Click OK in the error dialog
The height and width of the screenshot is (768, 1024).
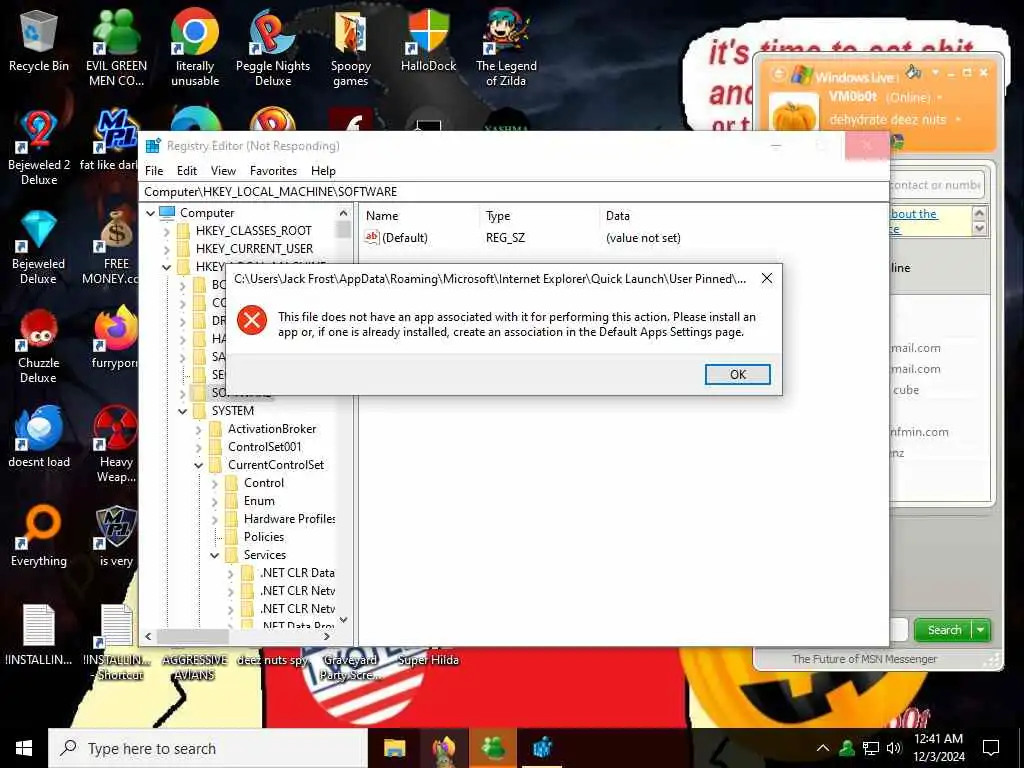pyautogui.click(x=737, y=374)
